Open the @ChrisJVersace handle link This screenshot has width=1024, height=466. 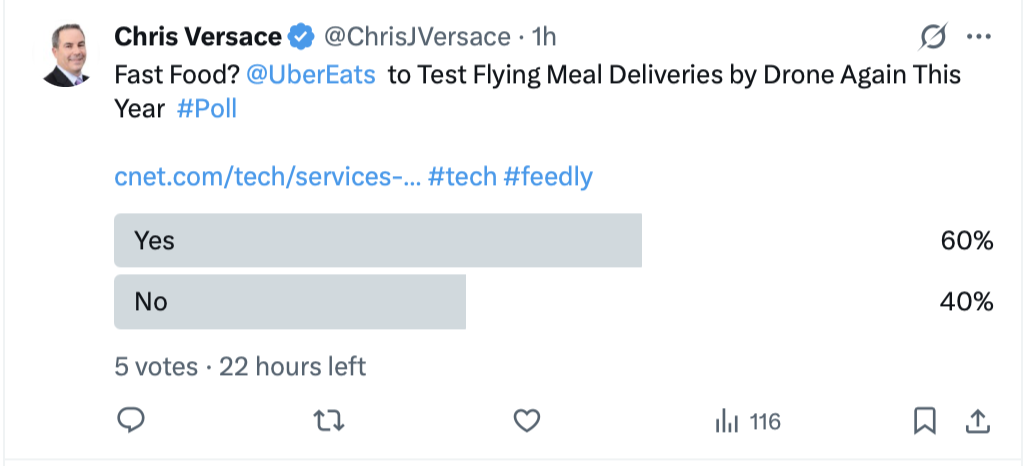417,38
